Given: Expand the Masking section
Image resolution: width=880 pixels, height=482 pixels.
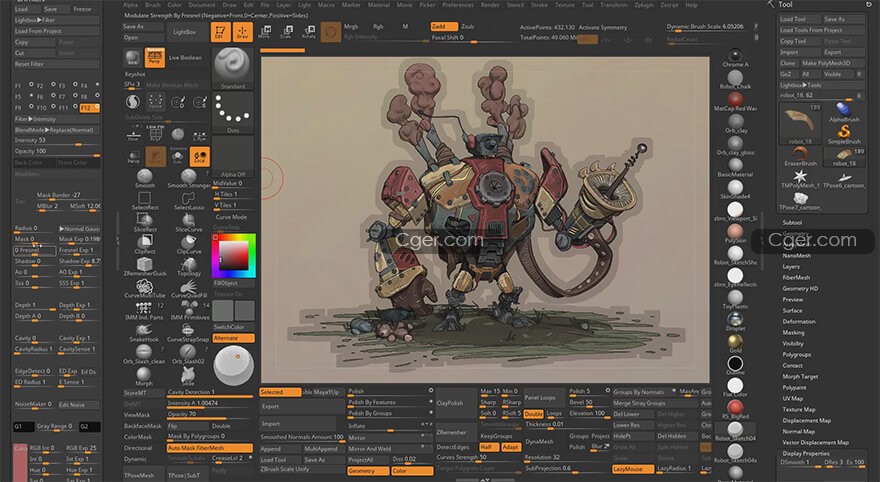Looking at the screenshot, I should (793, 333).
